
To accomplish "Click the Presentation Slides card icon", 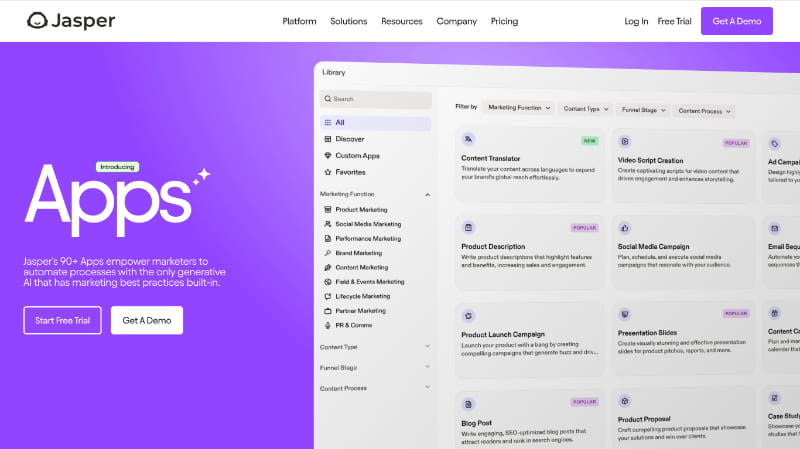I will click(625, 314).
